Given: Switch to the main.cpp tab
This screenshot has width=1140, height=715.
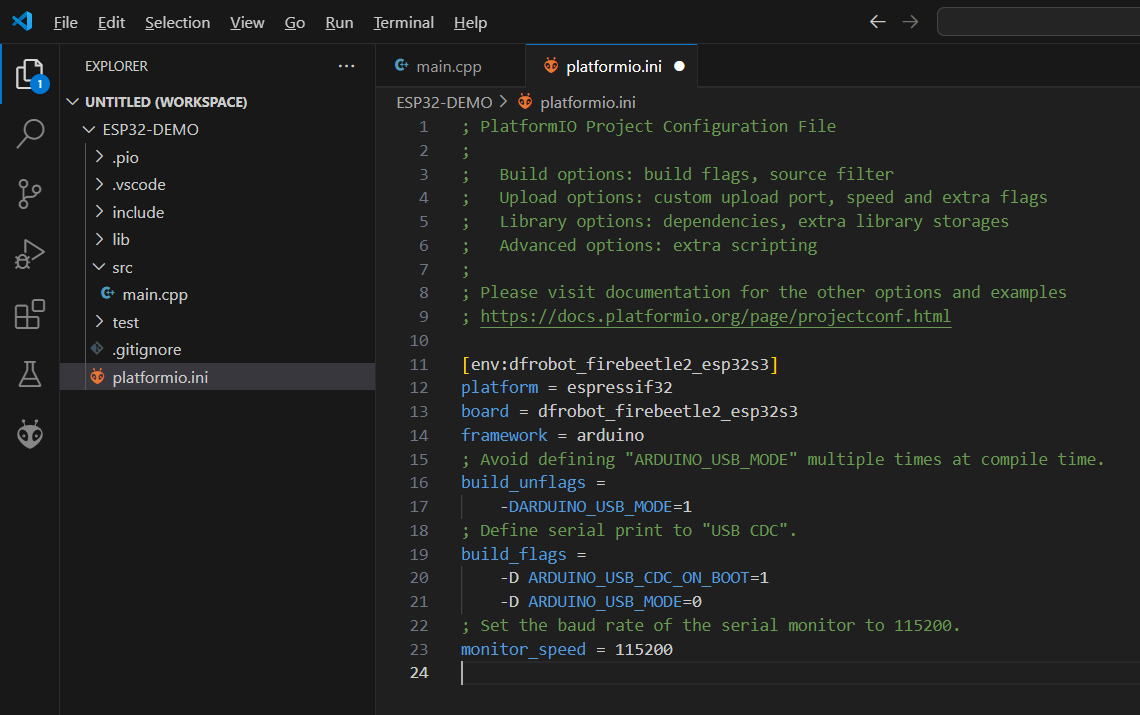Looking at the screenshot, I should click(448, 66).
